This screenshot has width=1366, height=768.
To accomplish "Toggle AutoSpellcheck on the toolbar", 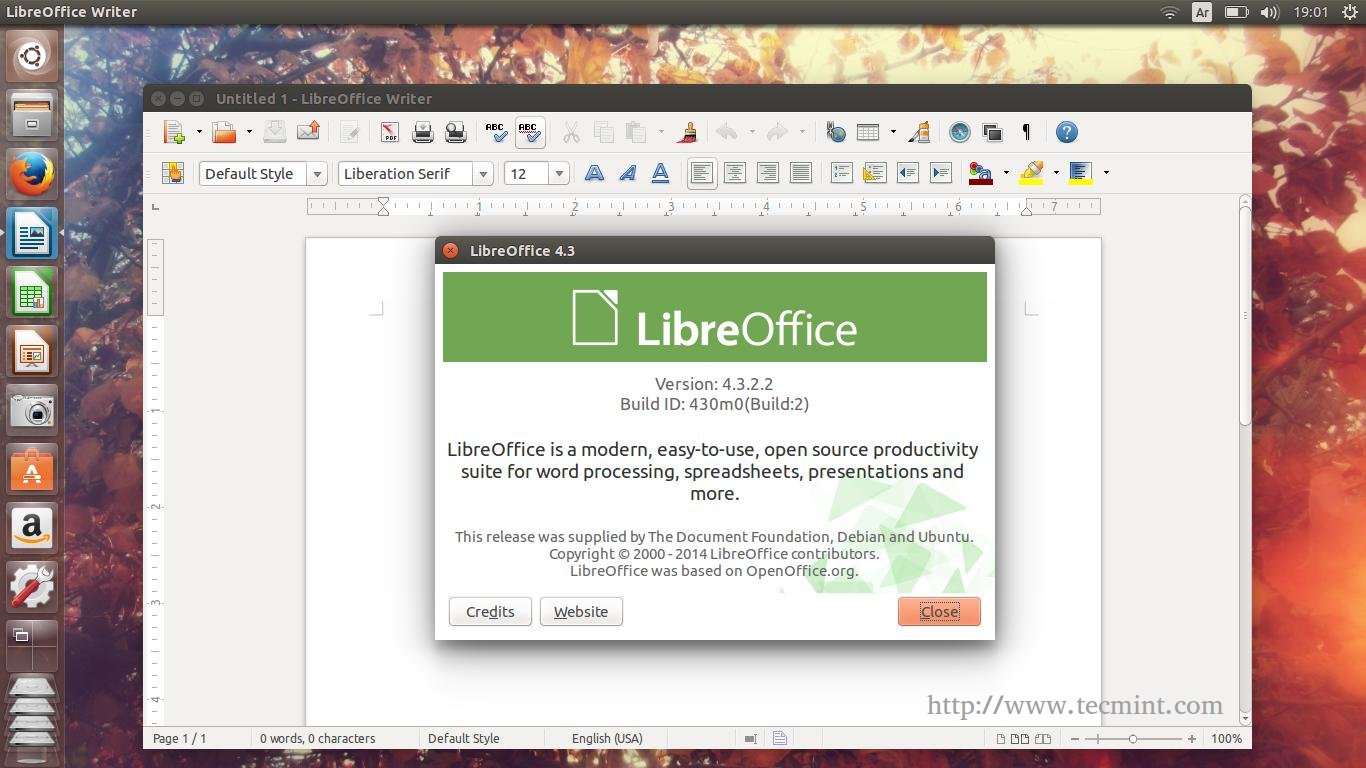I will (529, 132).
